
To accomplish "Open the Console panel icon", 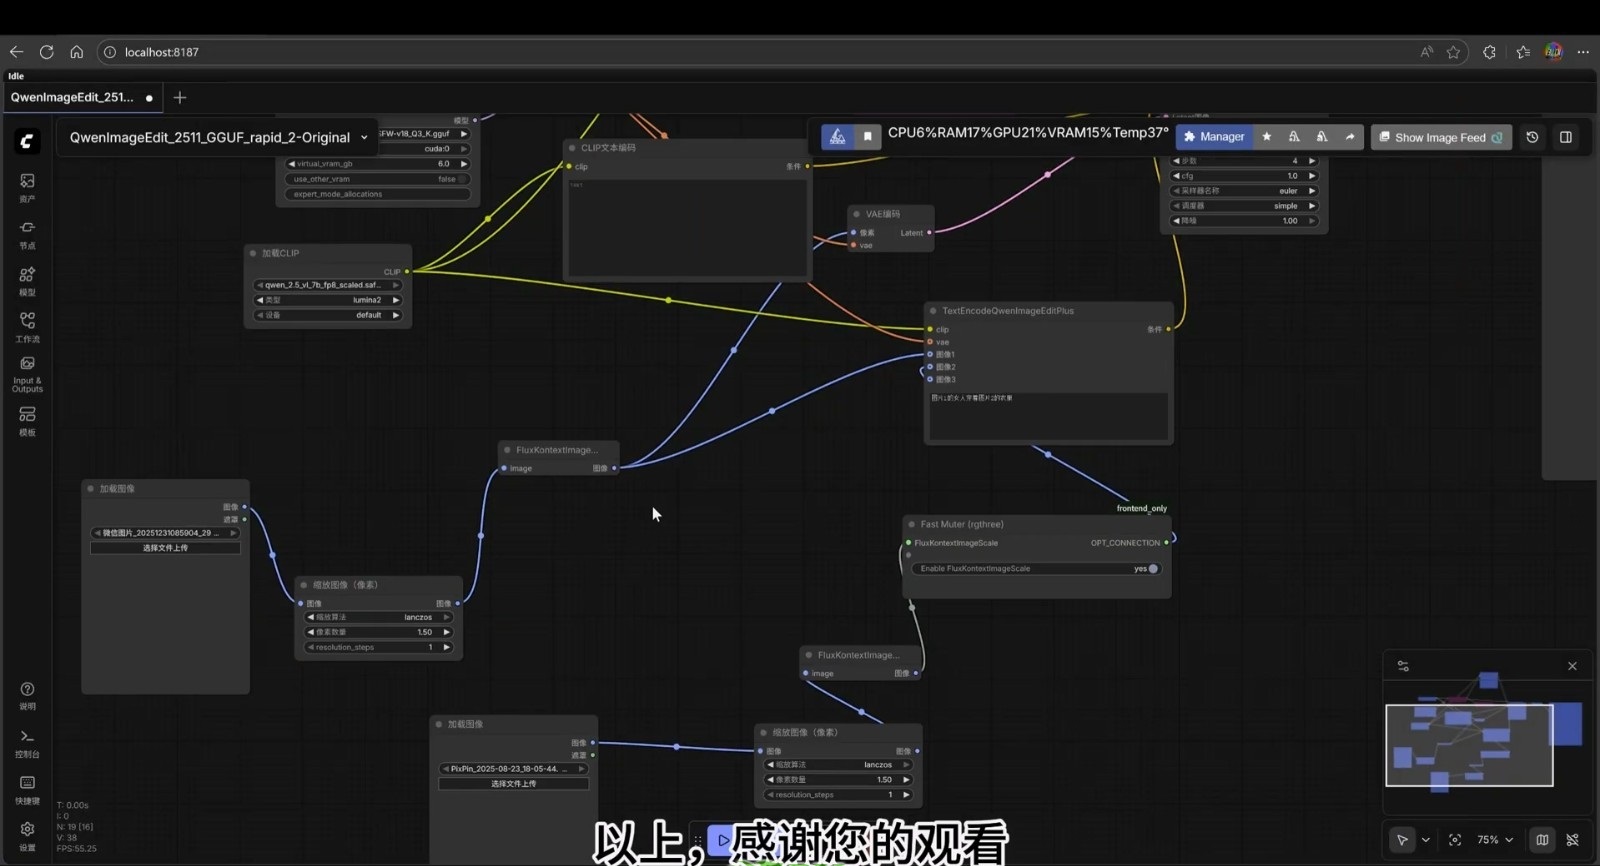I will [27, 741].
